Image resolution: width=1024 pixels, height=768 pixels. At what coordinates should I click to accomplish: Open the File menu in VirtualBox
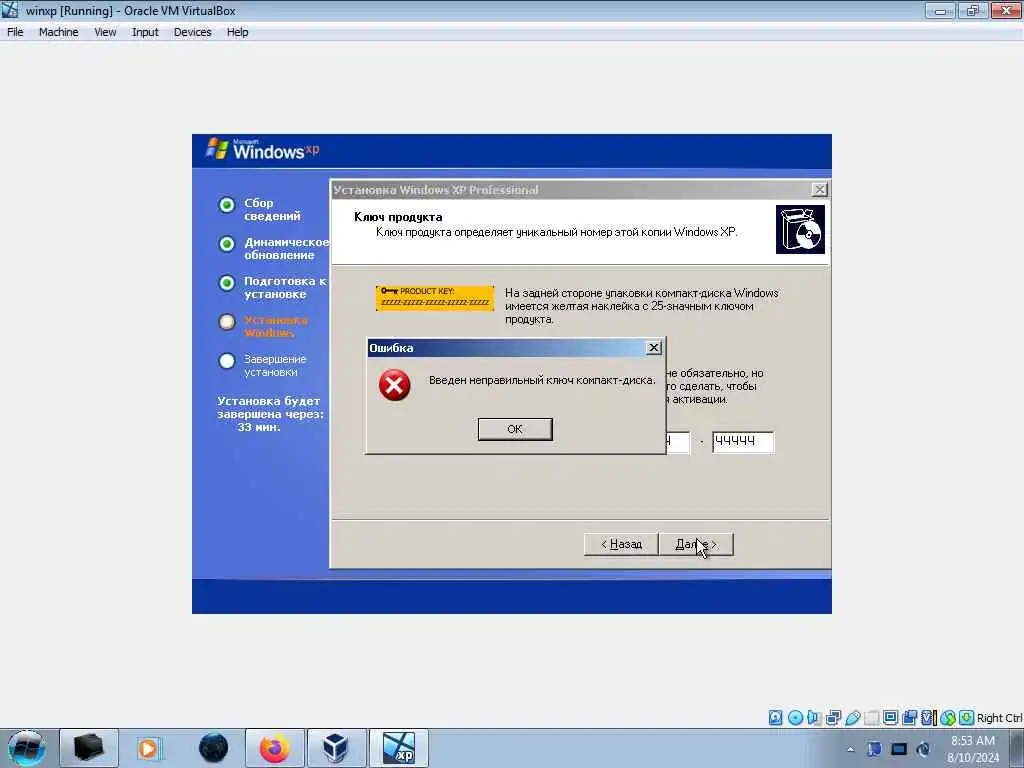point(15,32)
